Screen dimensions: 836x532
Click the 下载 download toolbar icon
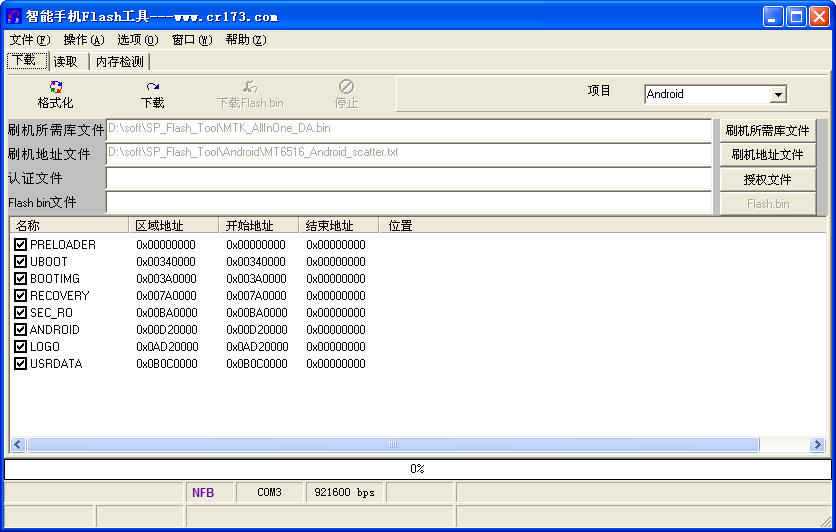(152, 88)
